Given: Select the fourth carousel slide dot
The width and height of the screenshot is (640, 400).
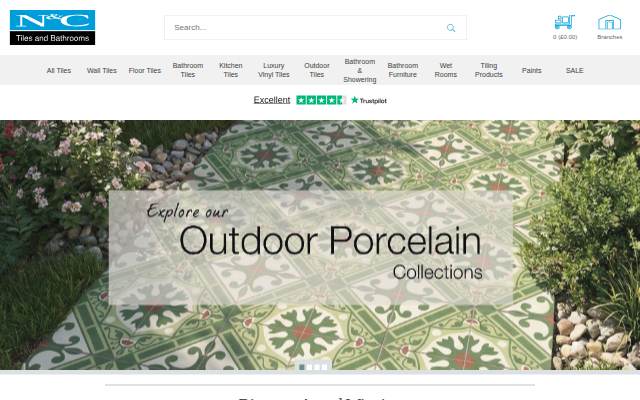Looking at the screenshot, I should point(324,367).
